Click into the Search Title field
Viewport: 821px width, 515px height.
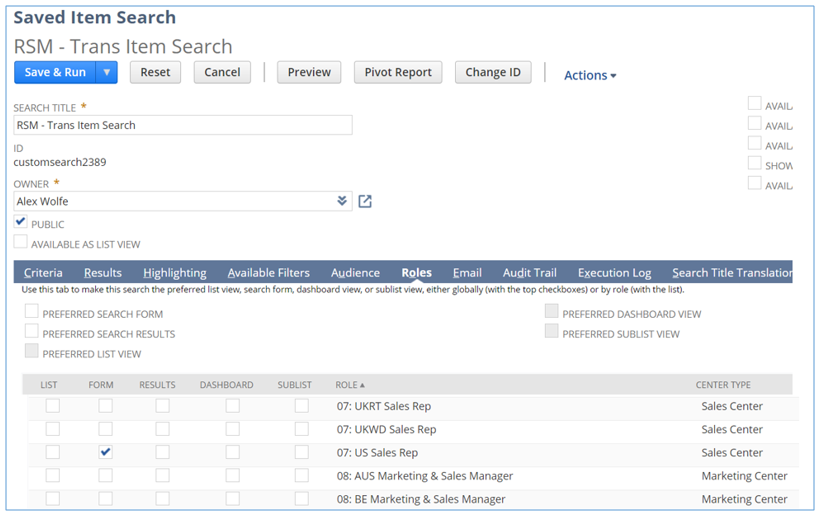pyautogui.click(x=183, y=125)
